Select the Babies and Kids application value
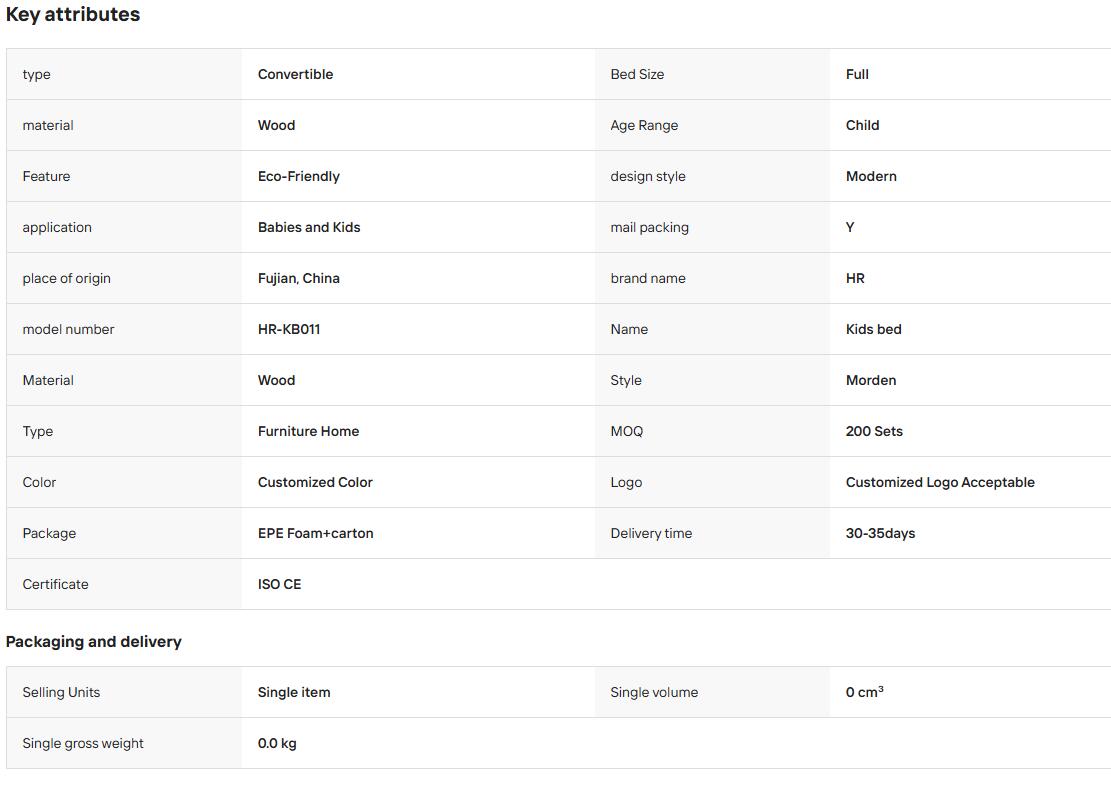This screenshot has height=795, width=1111. click(x=309, y=227)
